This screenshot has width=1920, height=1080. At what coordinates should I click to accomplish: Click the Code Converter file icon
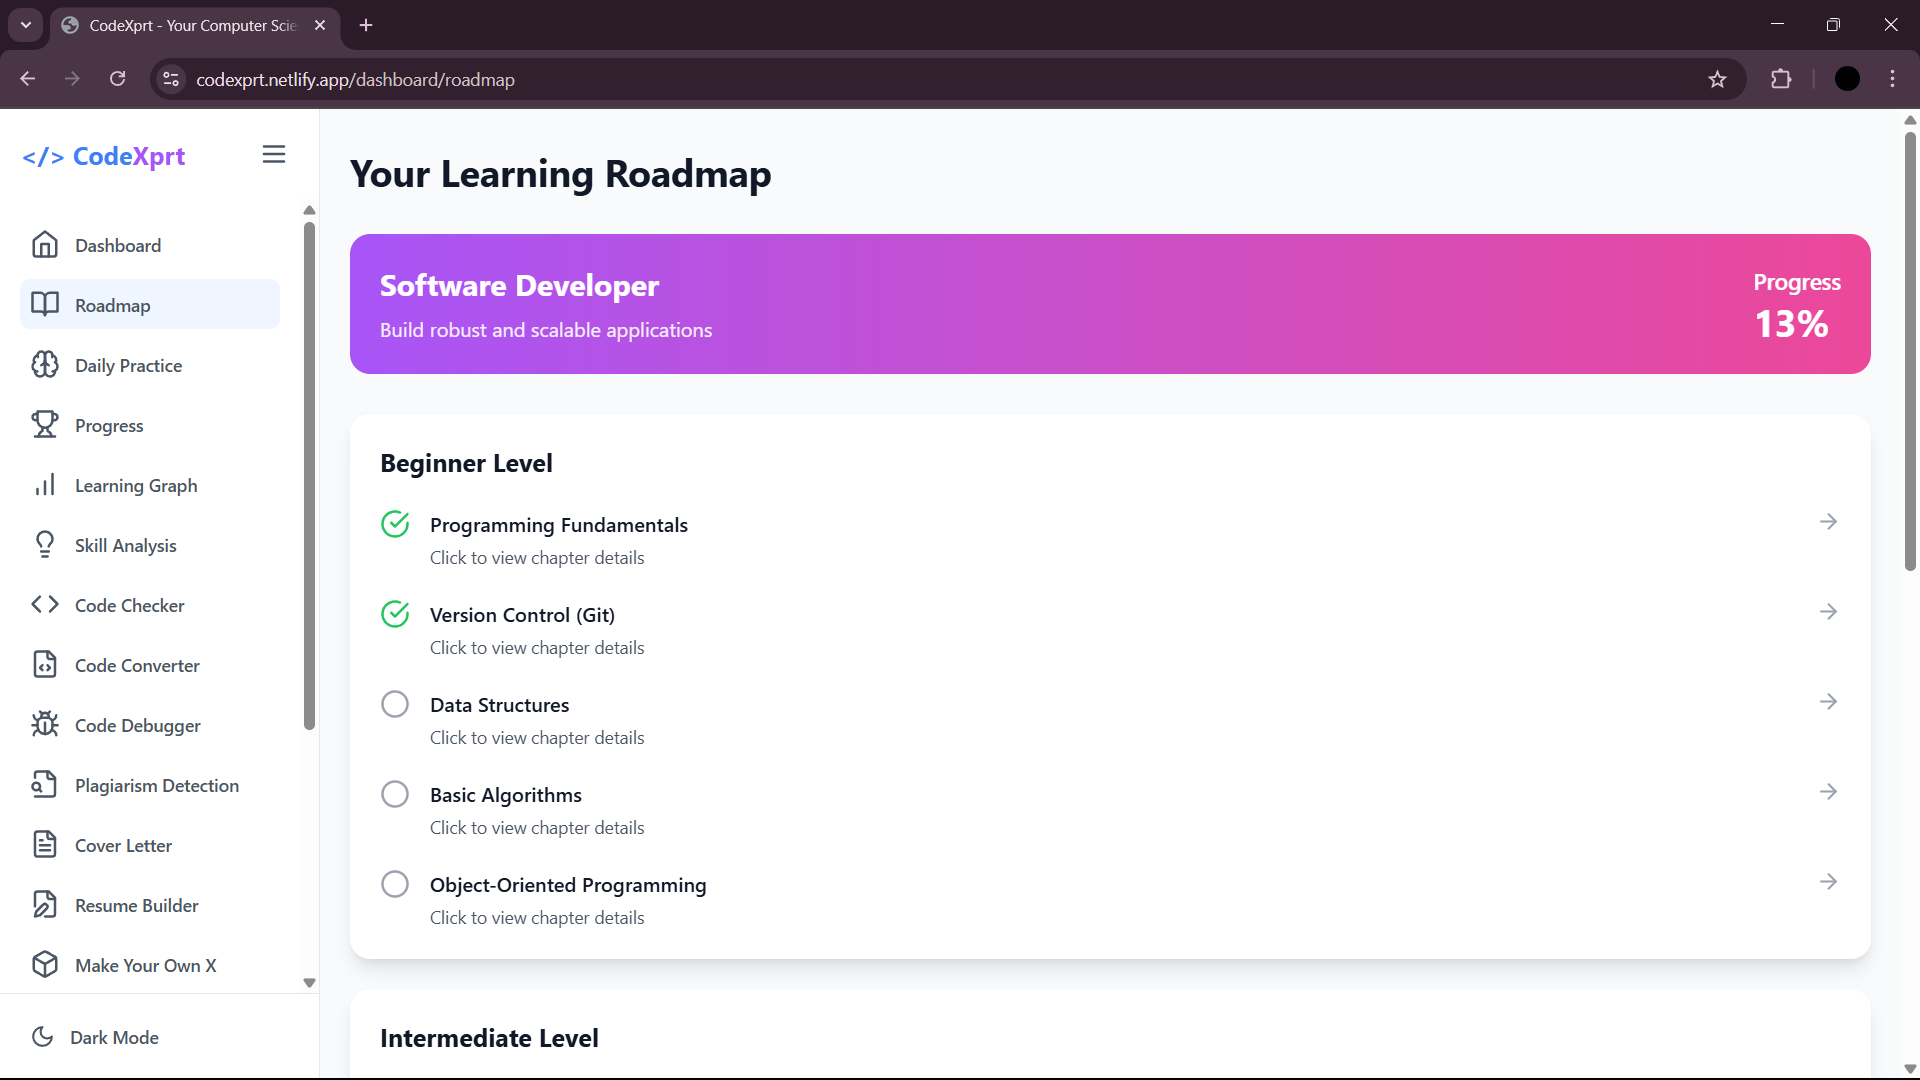coord(45,665)
